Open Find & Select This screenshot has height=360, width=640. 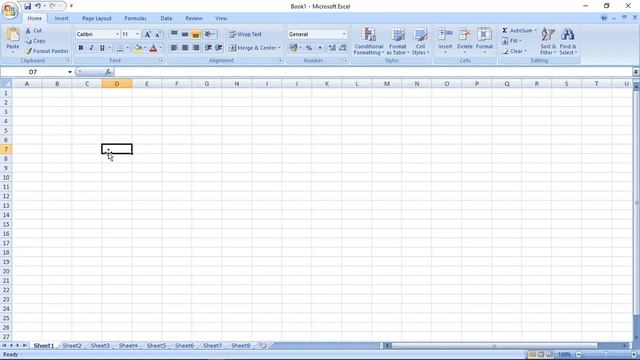(568, 41)
